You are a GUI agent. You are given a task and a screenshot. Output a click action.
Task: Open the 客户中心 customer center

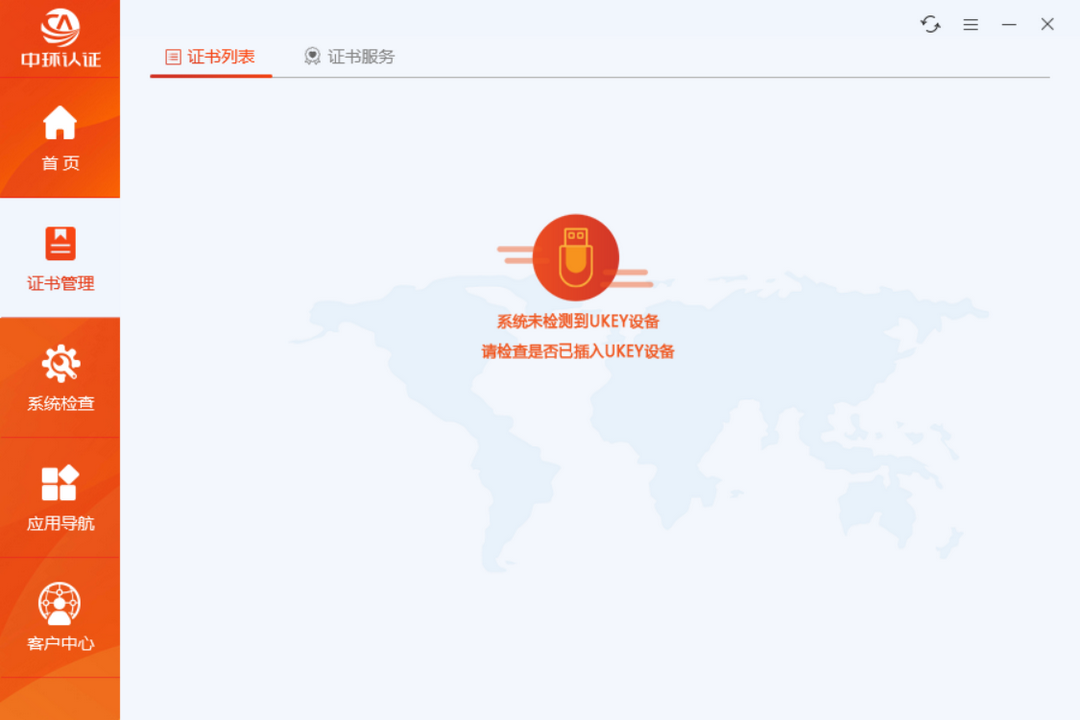pos(60,620)
